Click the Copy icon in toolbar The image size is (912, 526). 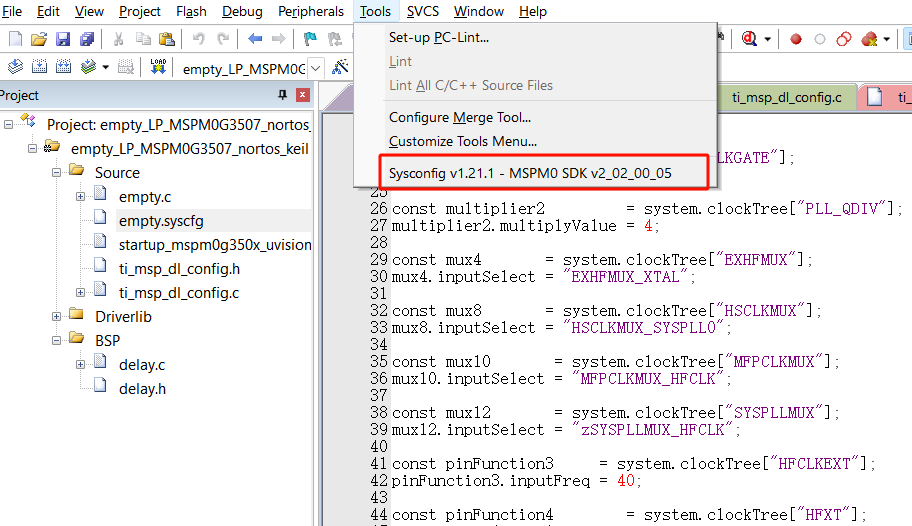143,39
